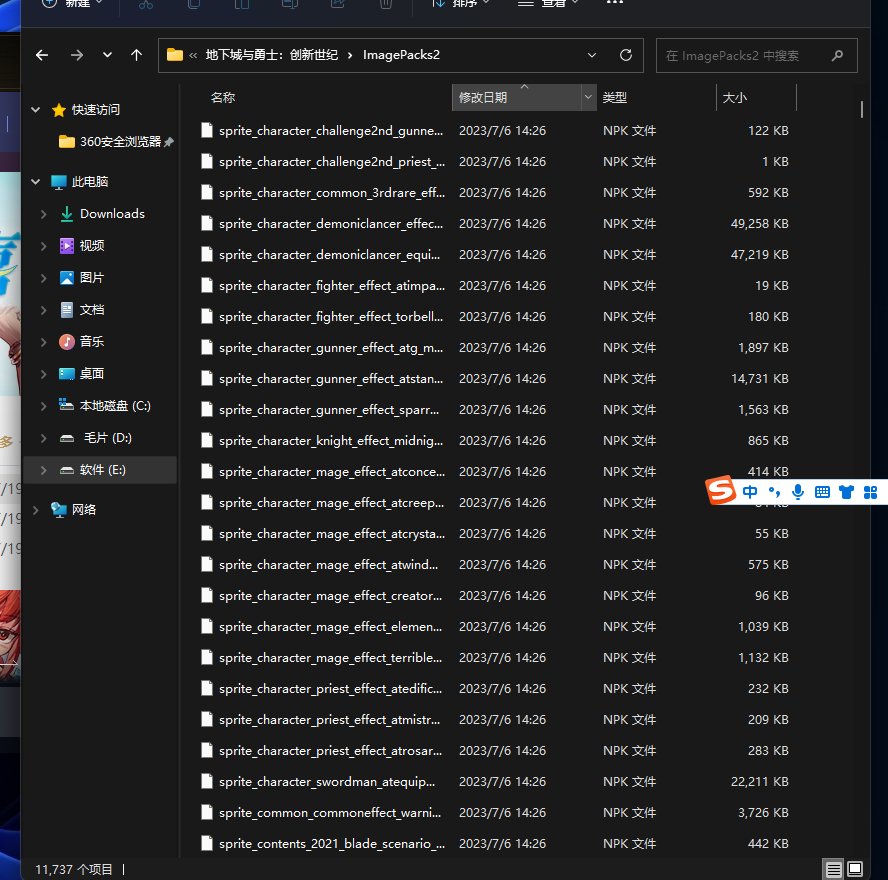
Task: Click the Sogou S logo
Action: click(x=720, y=490)
